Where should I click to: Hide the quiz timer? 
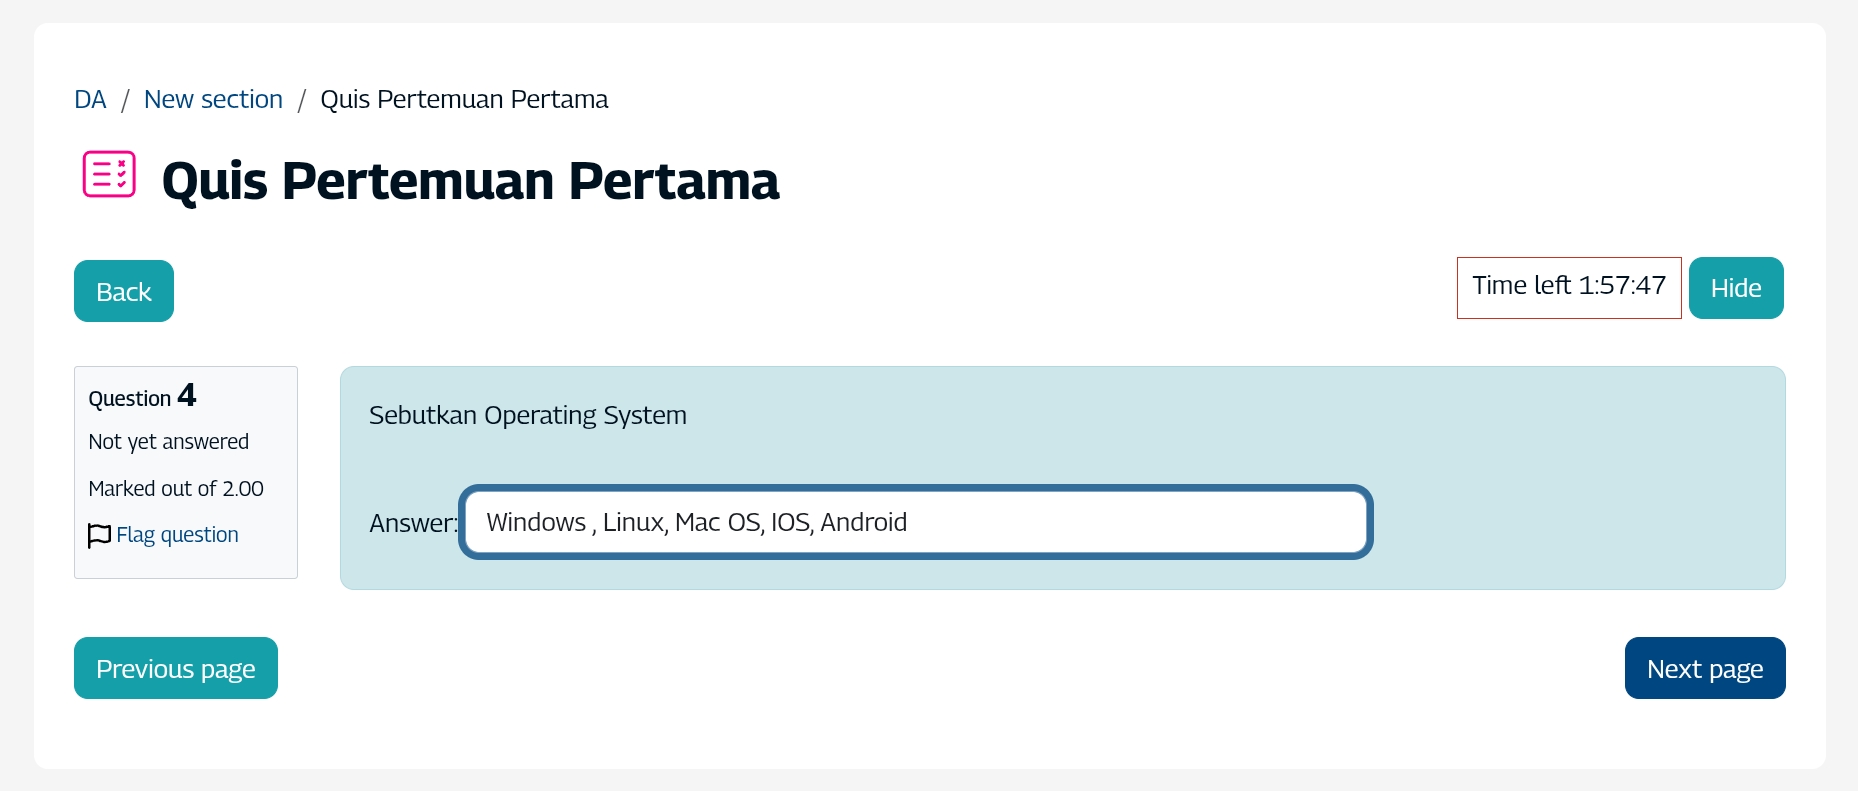point(1735,288)
